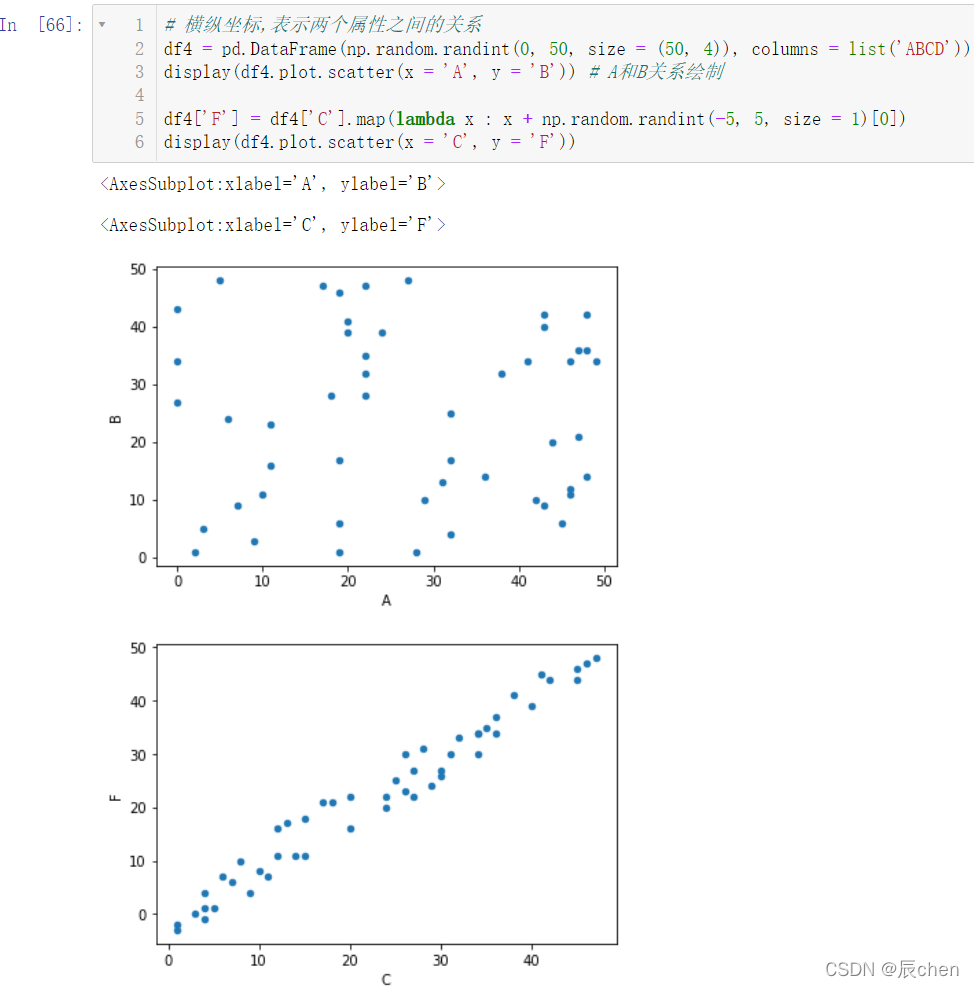The width and height of the screenshot is (974, 988).
Task: Click the x-axis label A of upper plot
Action: pyautogui.click(x=386, y=600)
